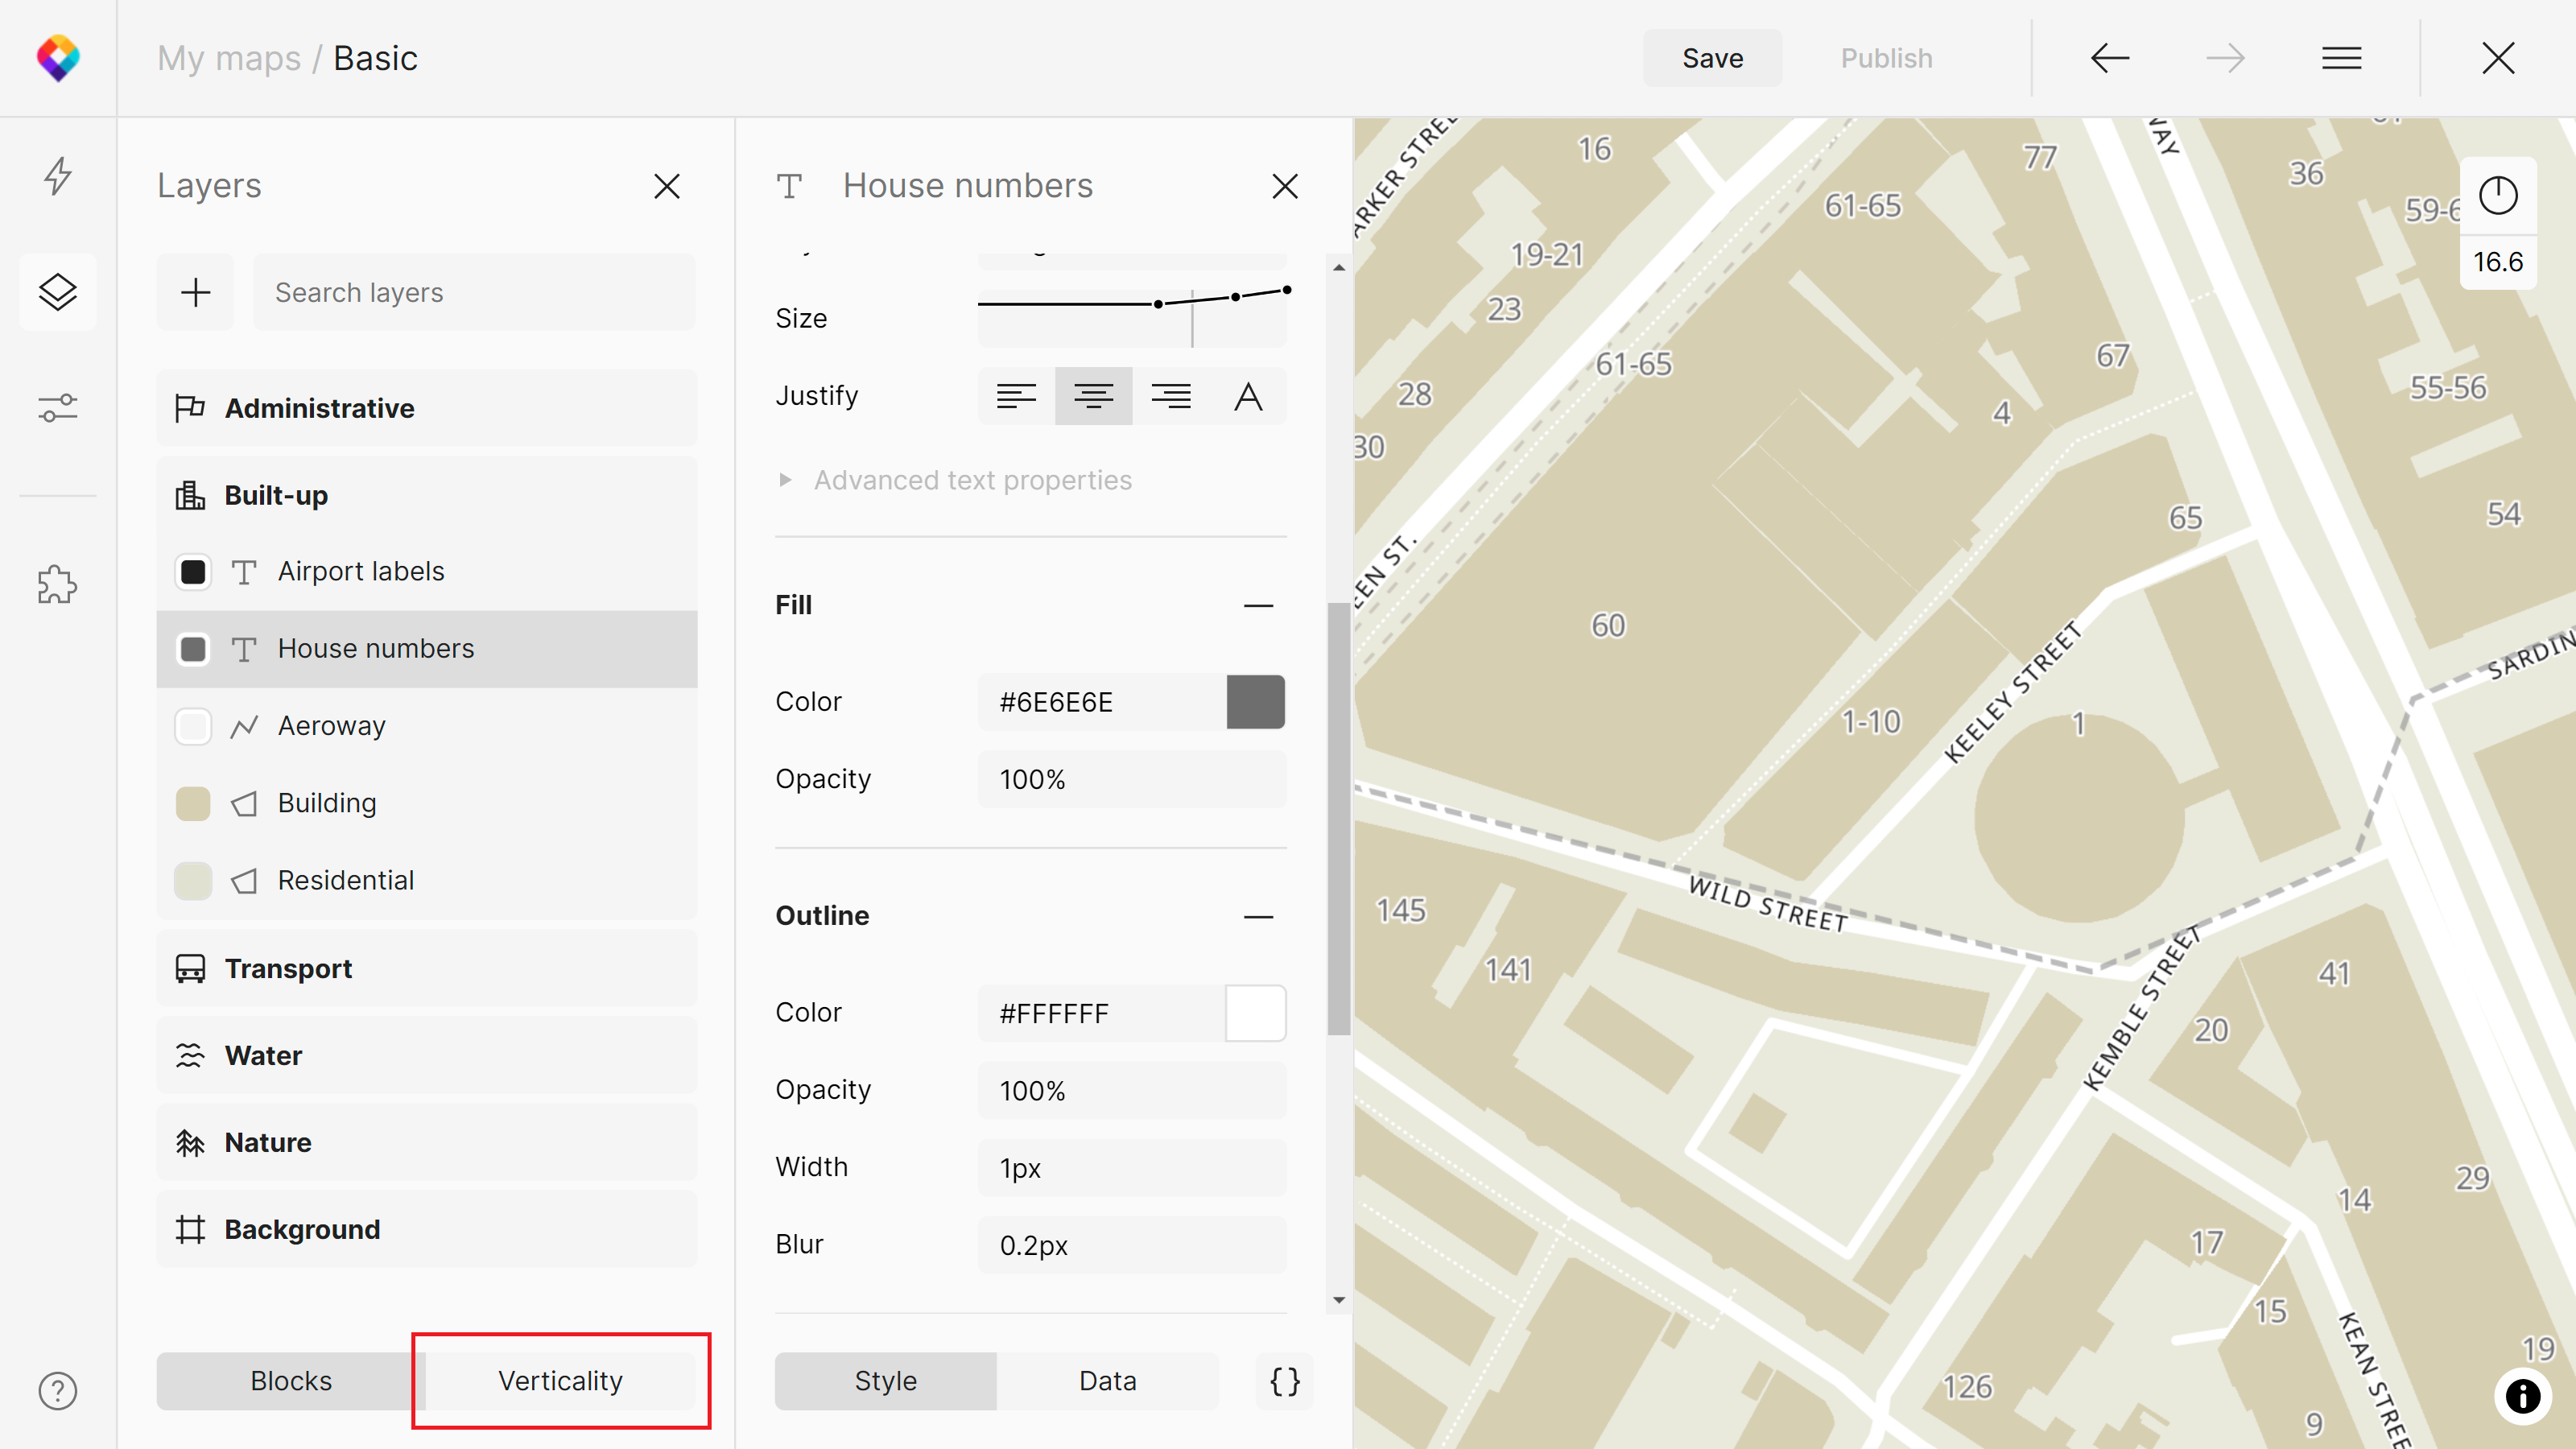
Task: Open the puzzle piece extensions icon
Action: (x=58, y=584)
